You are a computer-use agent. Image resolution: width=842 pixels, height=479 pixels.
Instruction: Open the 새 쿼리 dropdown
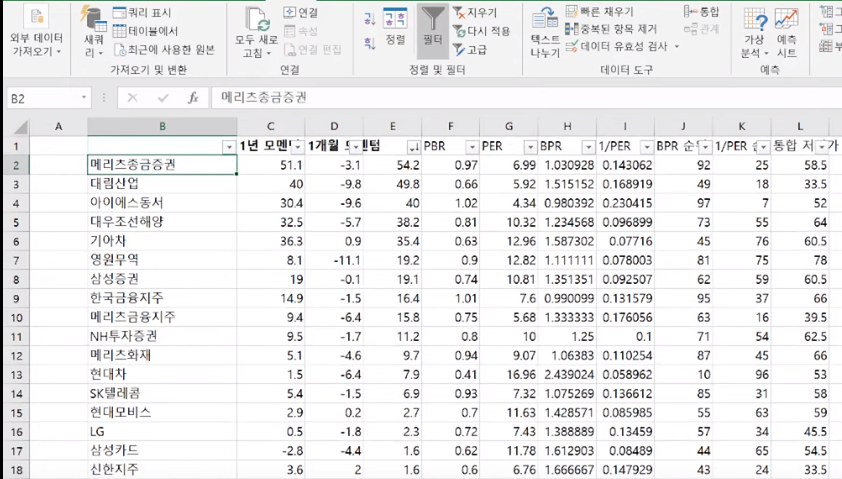click(x=94, y=32)
